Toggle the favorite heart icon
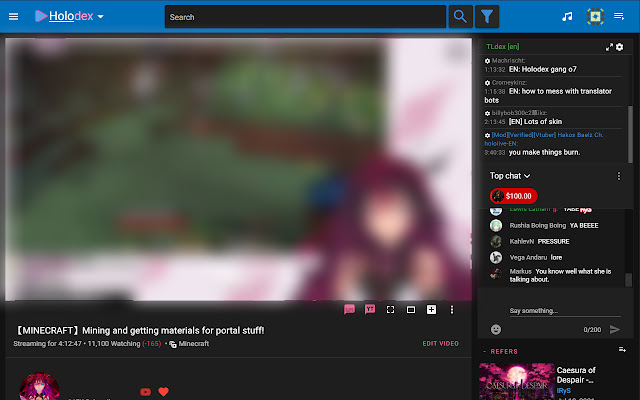 click(x=163, y=392)
